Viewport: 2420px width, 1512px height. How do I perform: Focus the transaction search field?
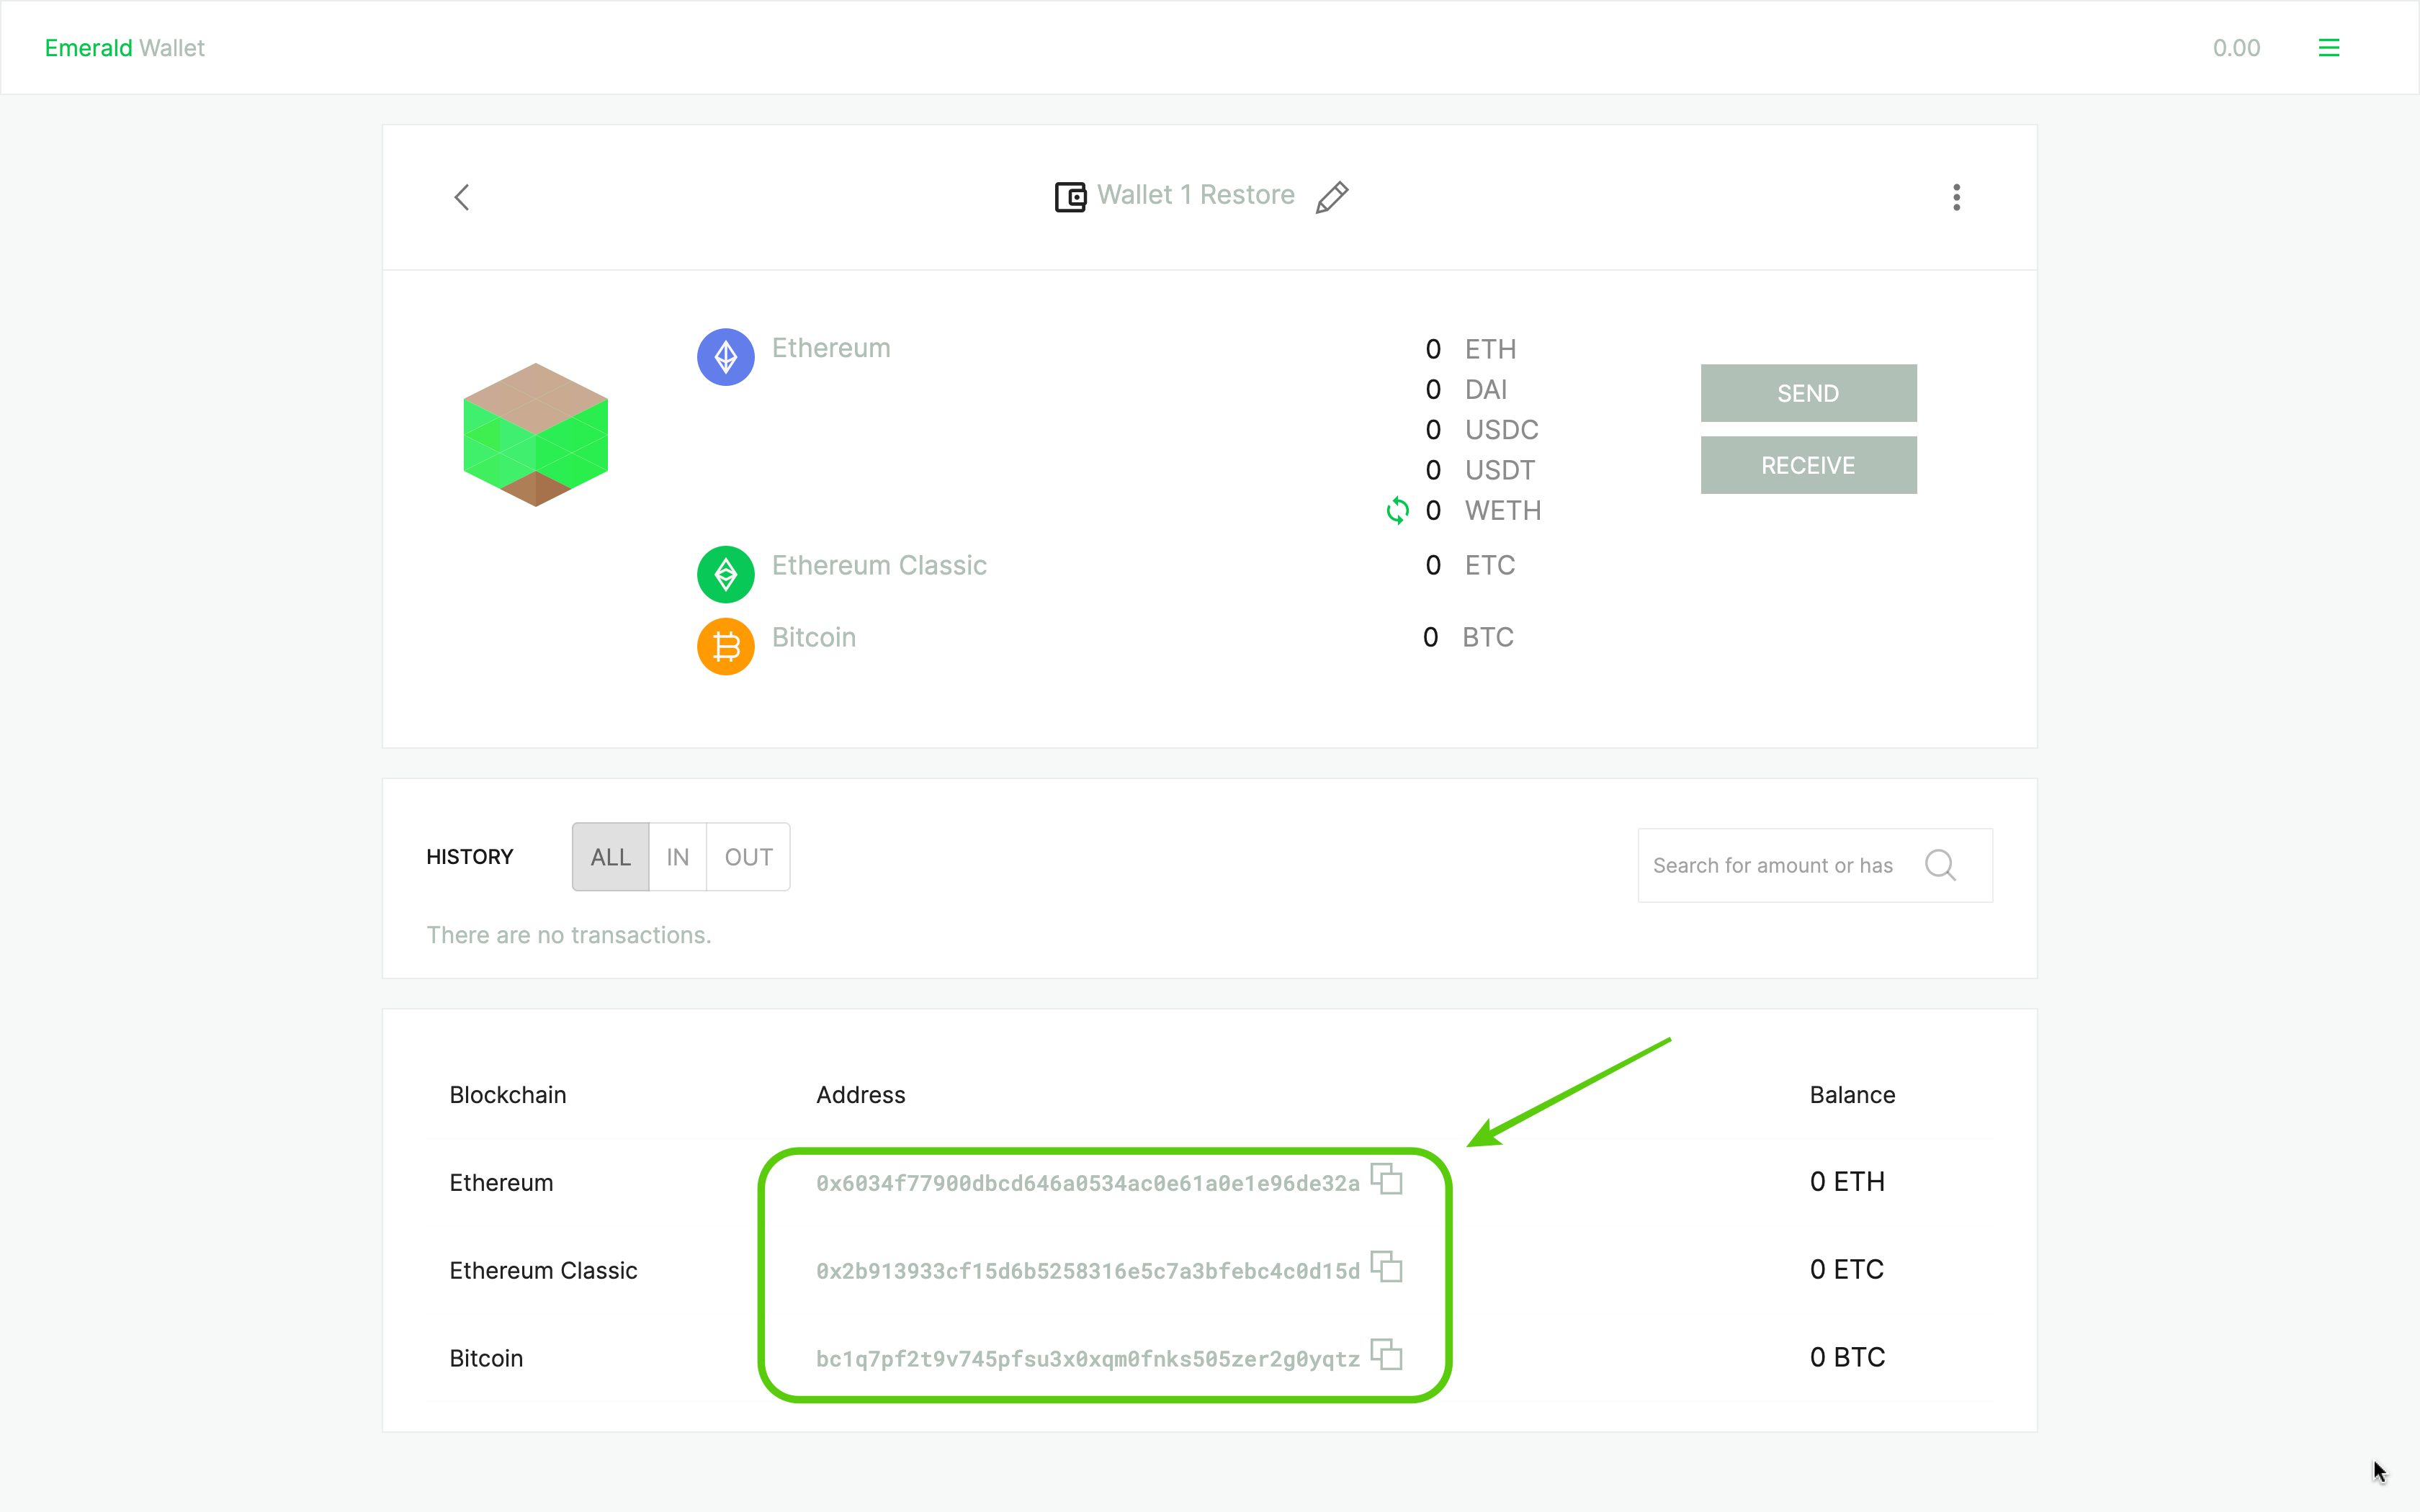[1772, 865]
